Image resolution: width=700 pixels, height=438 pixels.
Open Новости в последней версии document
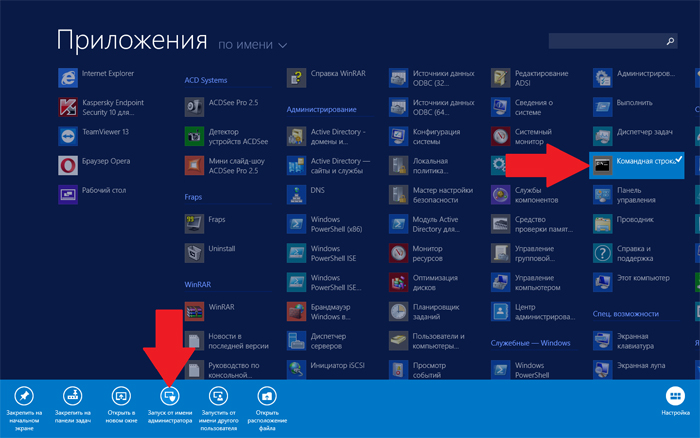194,341
